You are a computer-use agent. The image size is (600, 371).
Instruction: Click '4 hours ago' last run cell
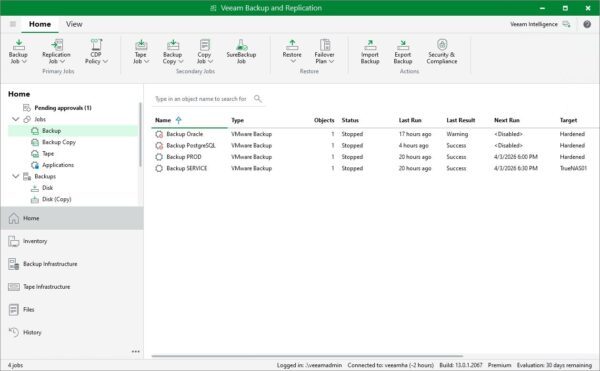pos(413,146)
